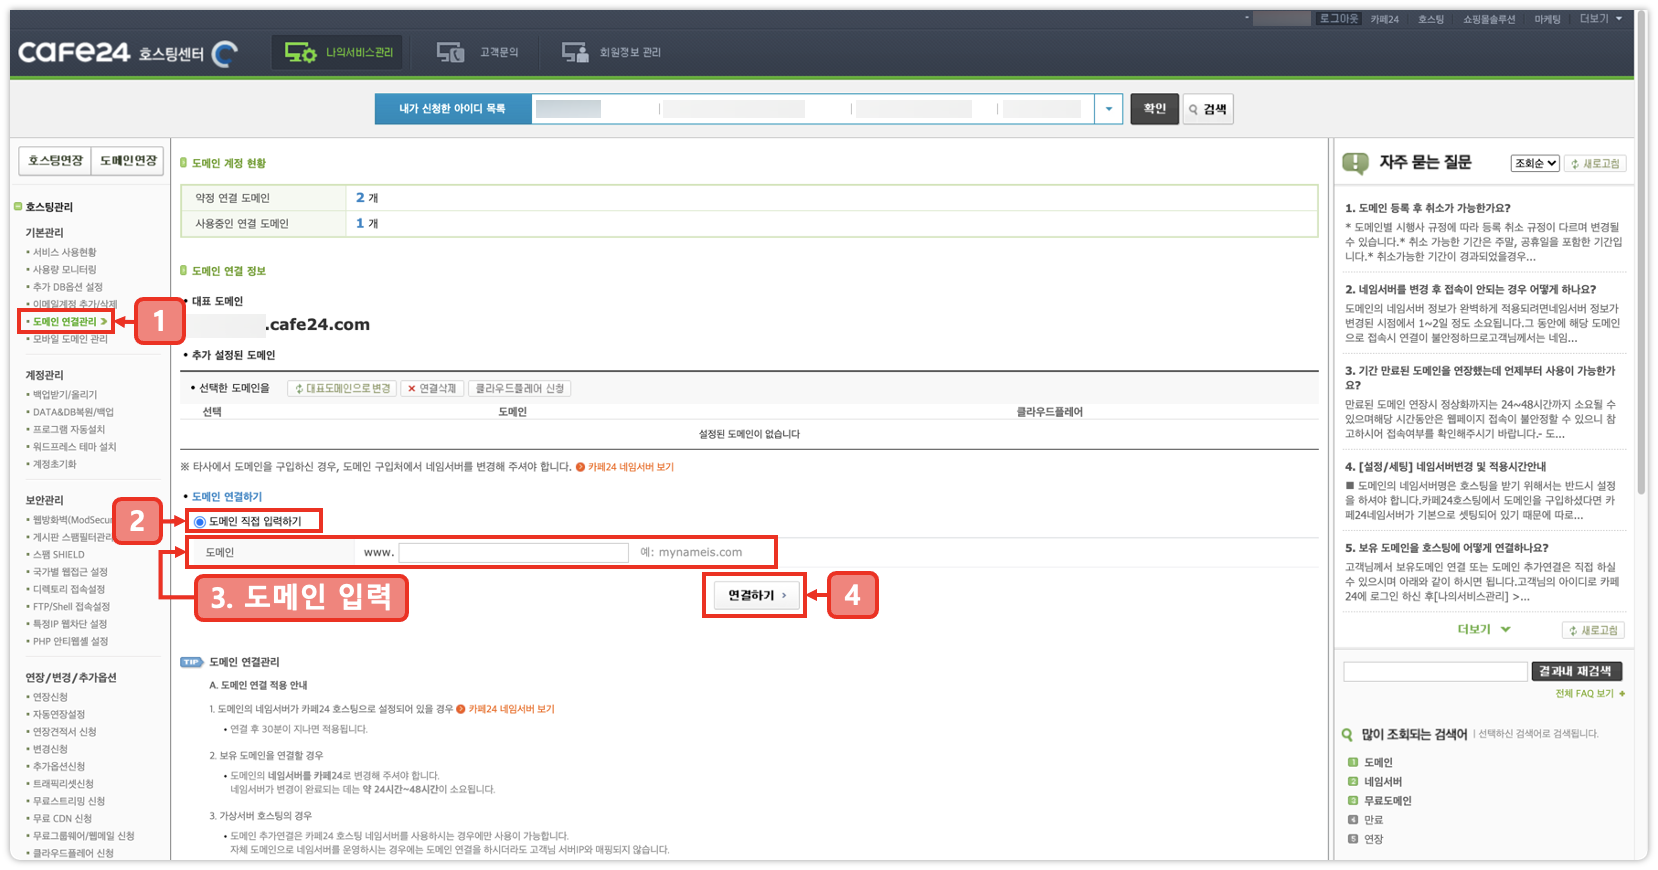1658x870 pixels.
Task: Open 계정초기화 in sidebar
Action: [54, 464]
